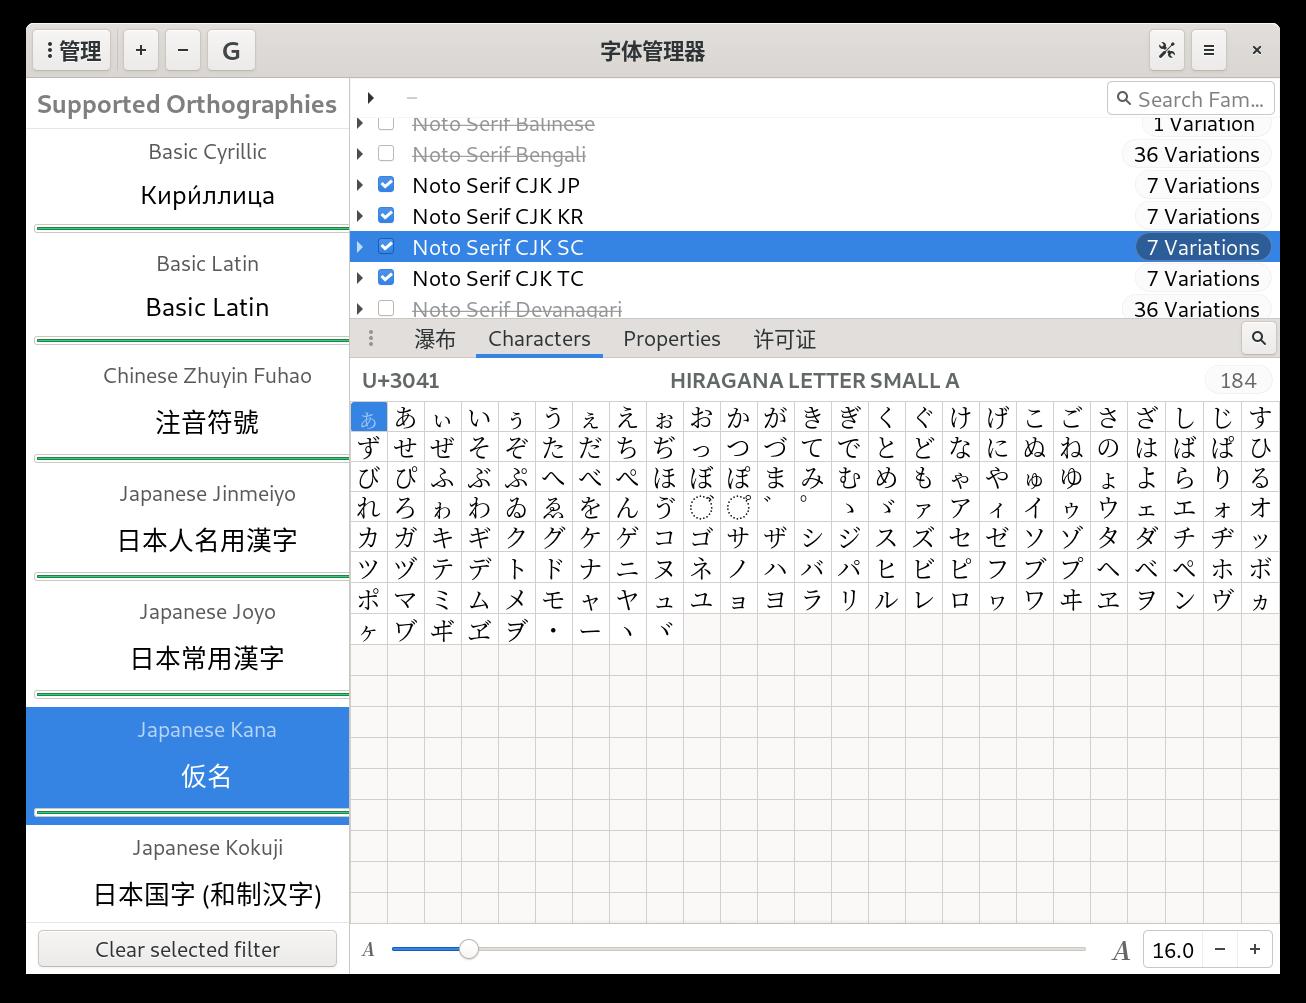Select the Japanese Joyo orthography
The height and width of the screenshot is (1003, 1306).
click(187, 647)
